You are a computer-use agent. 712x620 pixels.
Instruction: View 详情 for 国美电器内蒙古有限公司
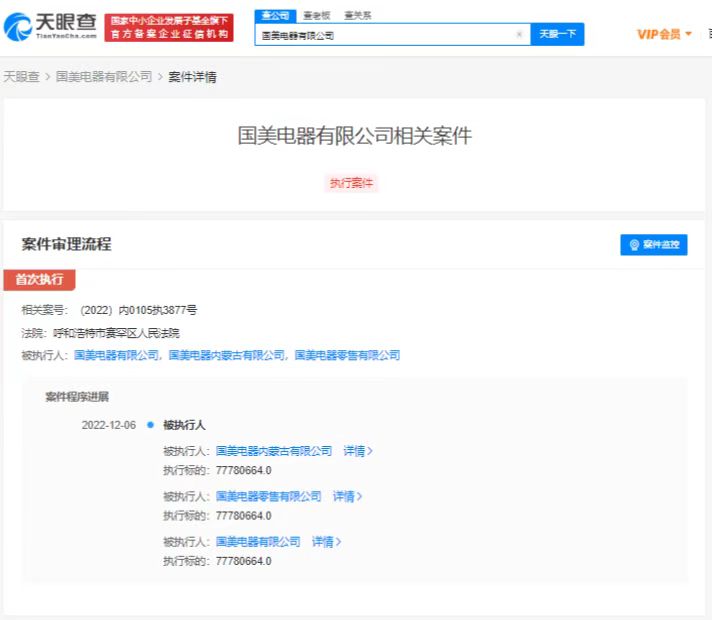[x=358, y=451]
